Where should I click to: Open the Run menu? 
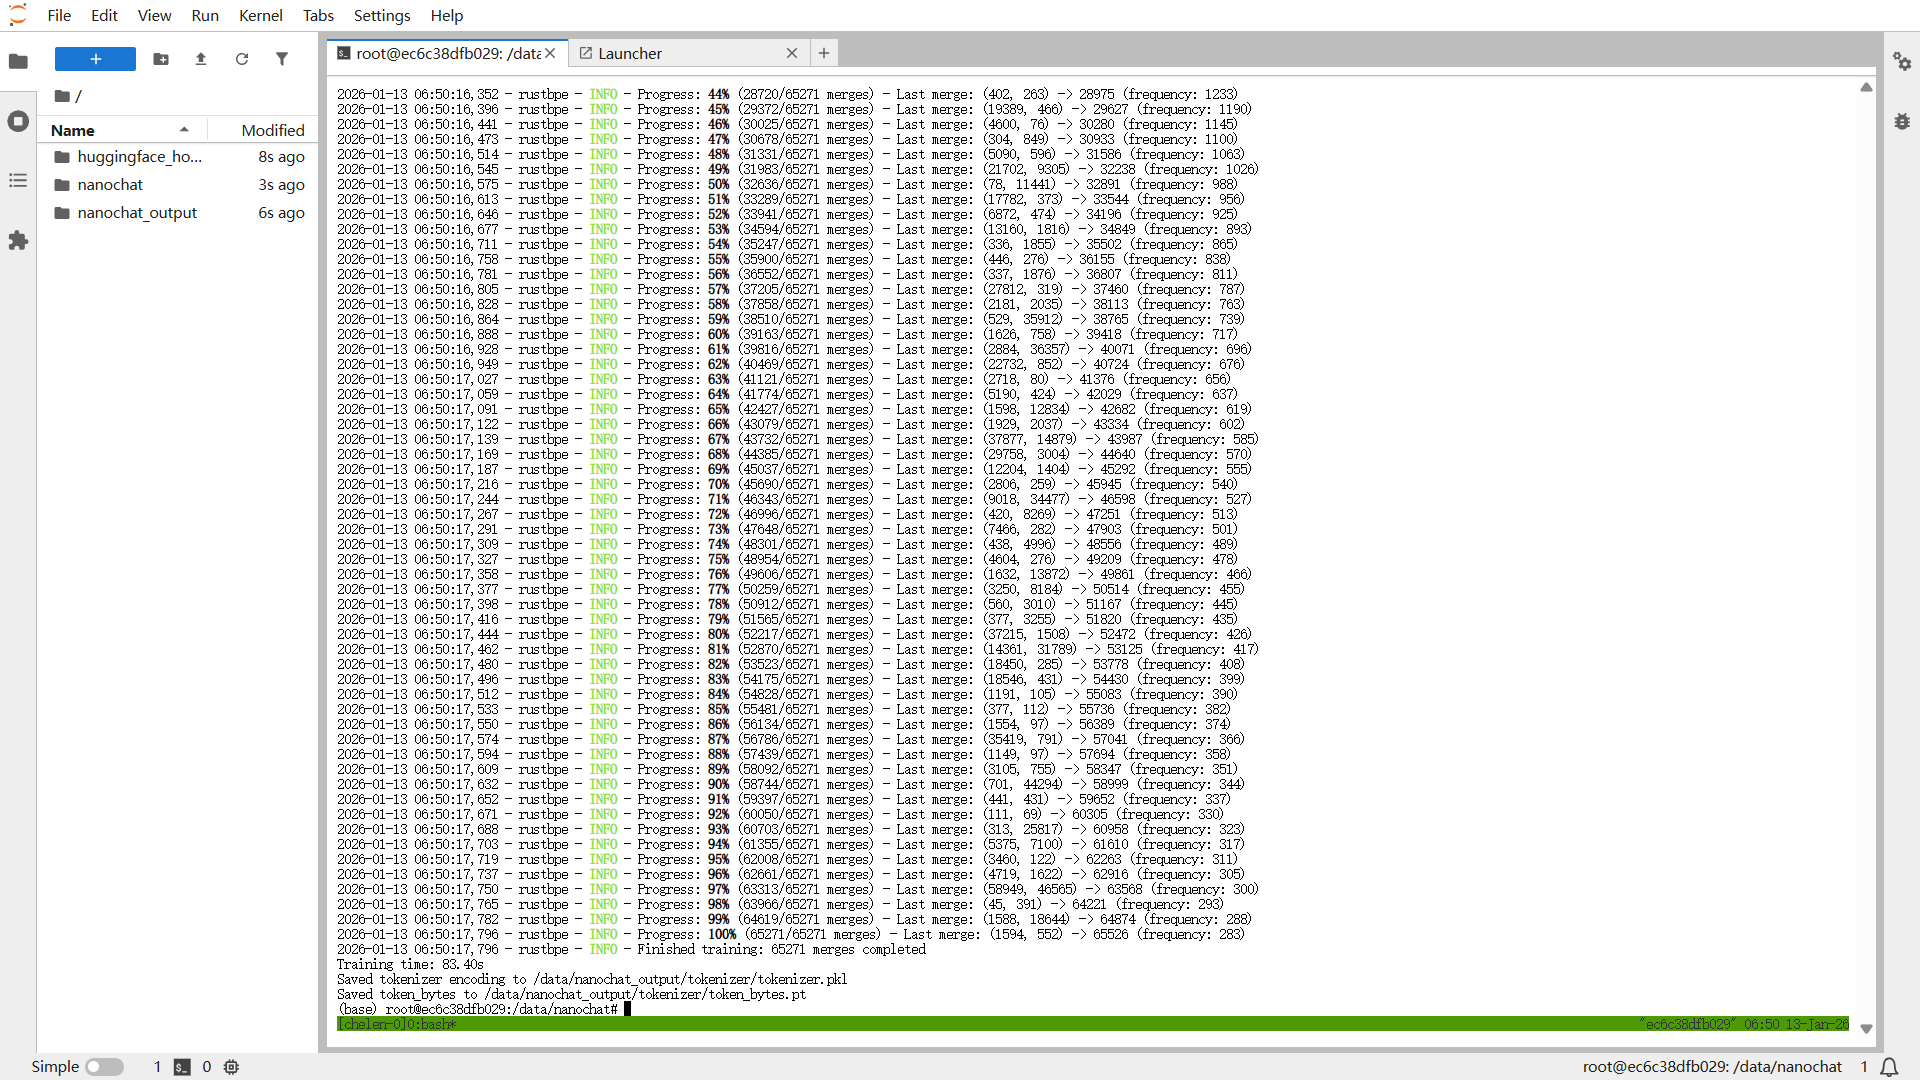click(205, 15)
